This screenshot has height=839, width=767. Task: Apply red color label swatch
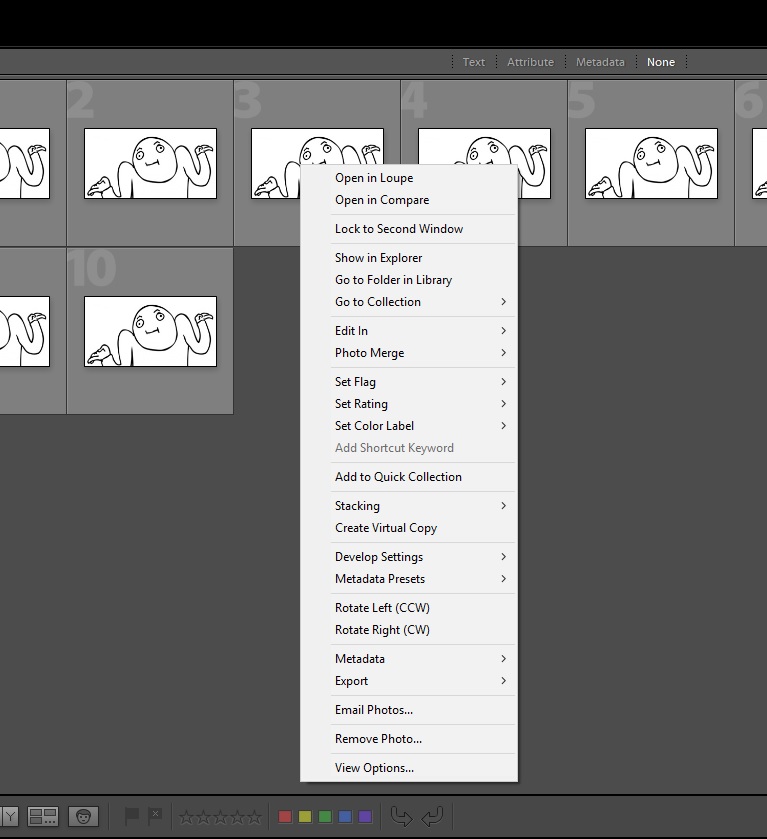[x=285, y=817]
